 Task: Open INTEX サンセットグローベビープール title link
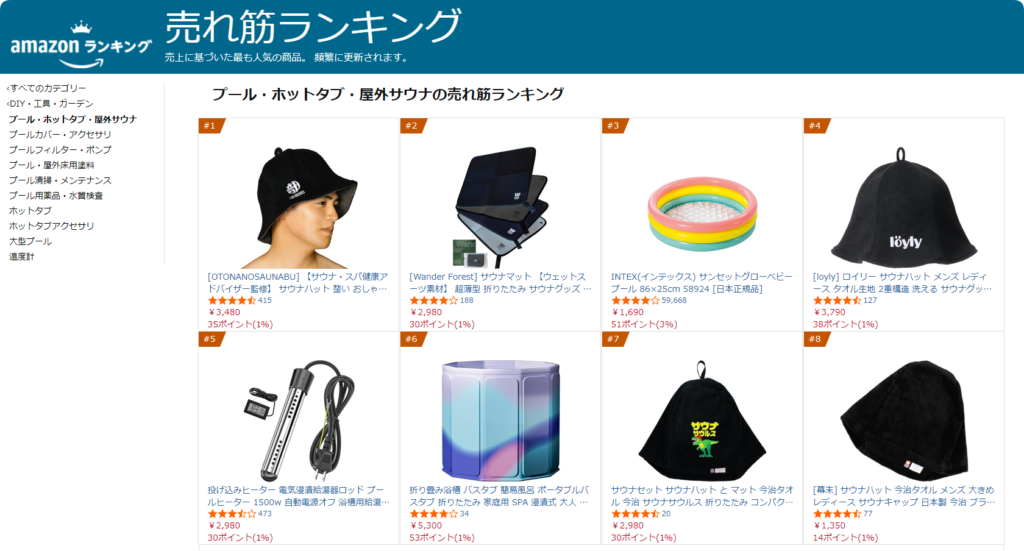[x=701, y=283]
